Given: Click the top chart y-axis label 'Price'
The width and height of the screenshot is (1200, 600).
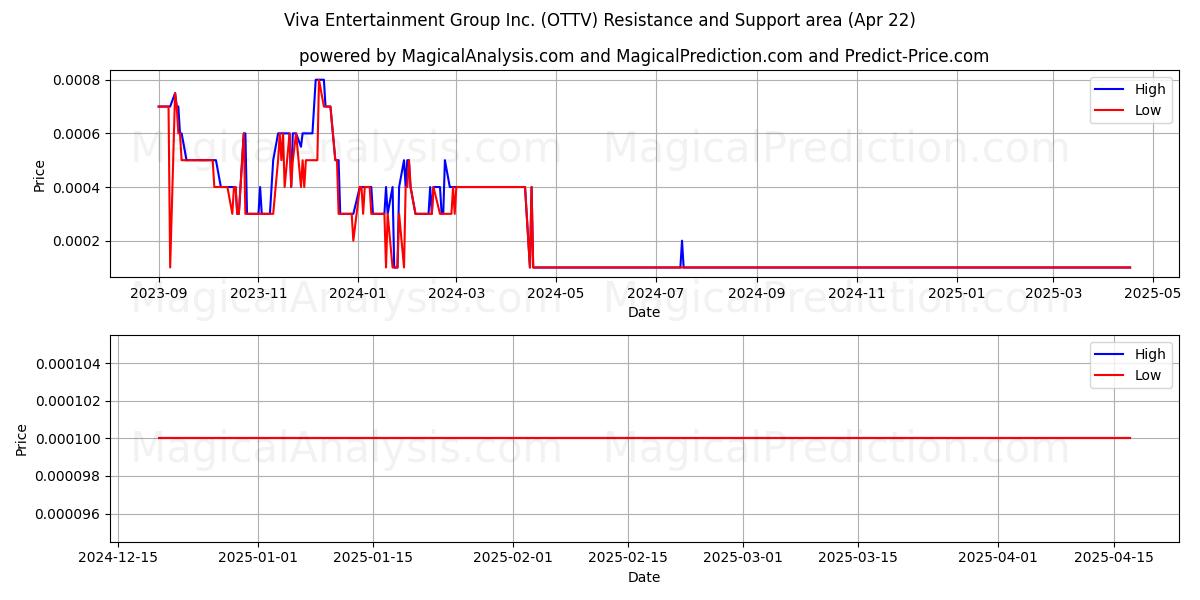Looking at the screenshot, I should [x=40, y=176].
